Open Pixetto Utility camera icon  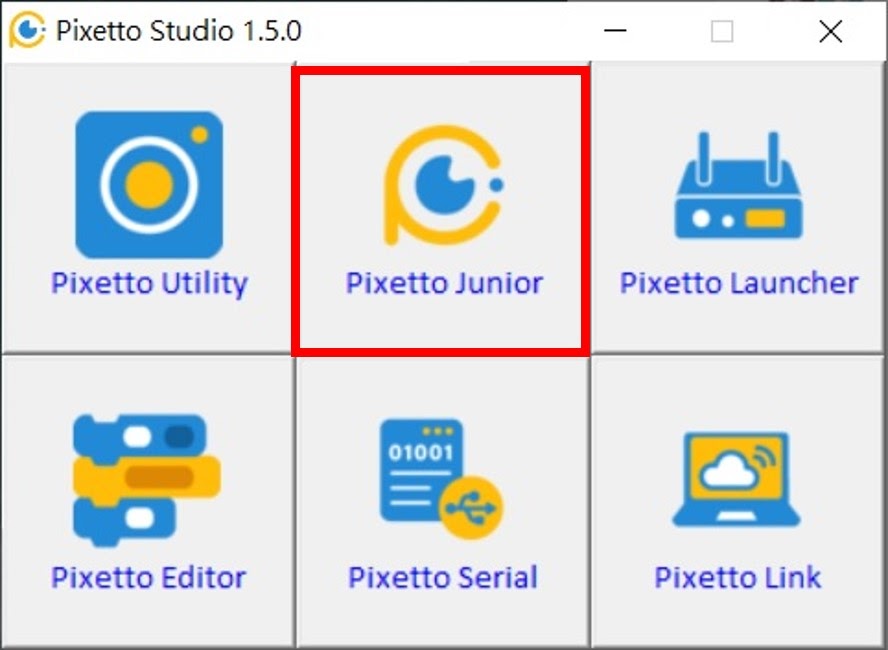tap(149, 185)
